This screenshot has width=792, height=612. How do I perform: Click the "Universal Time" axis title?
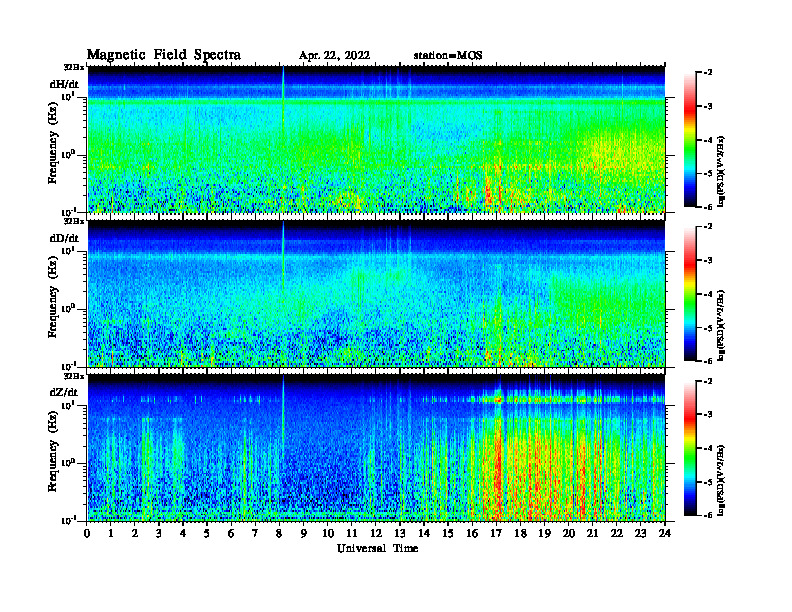point(377,548)
